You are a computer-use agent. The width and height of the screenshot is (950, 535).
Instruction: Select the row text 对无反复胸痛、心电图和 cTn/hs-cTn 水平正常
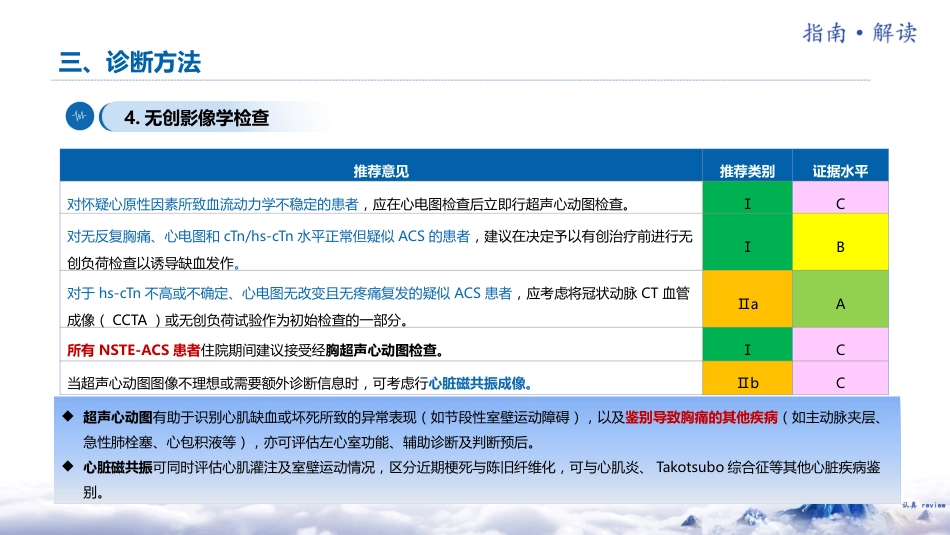pos(210,236)
